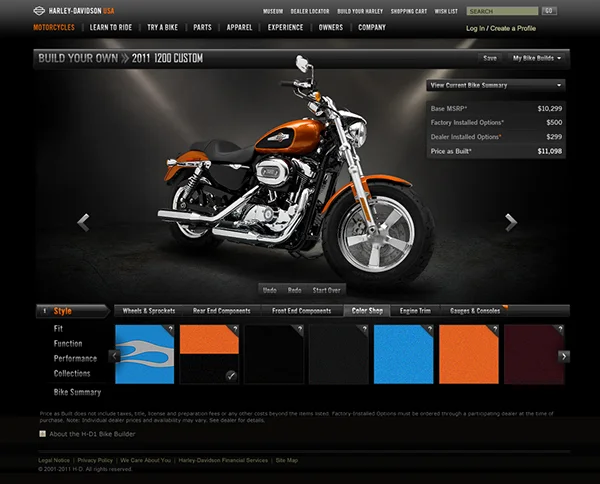Click the Redo button
Image resolution: width=600 pixels, height=484 pixels.
294,290
